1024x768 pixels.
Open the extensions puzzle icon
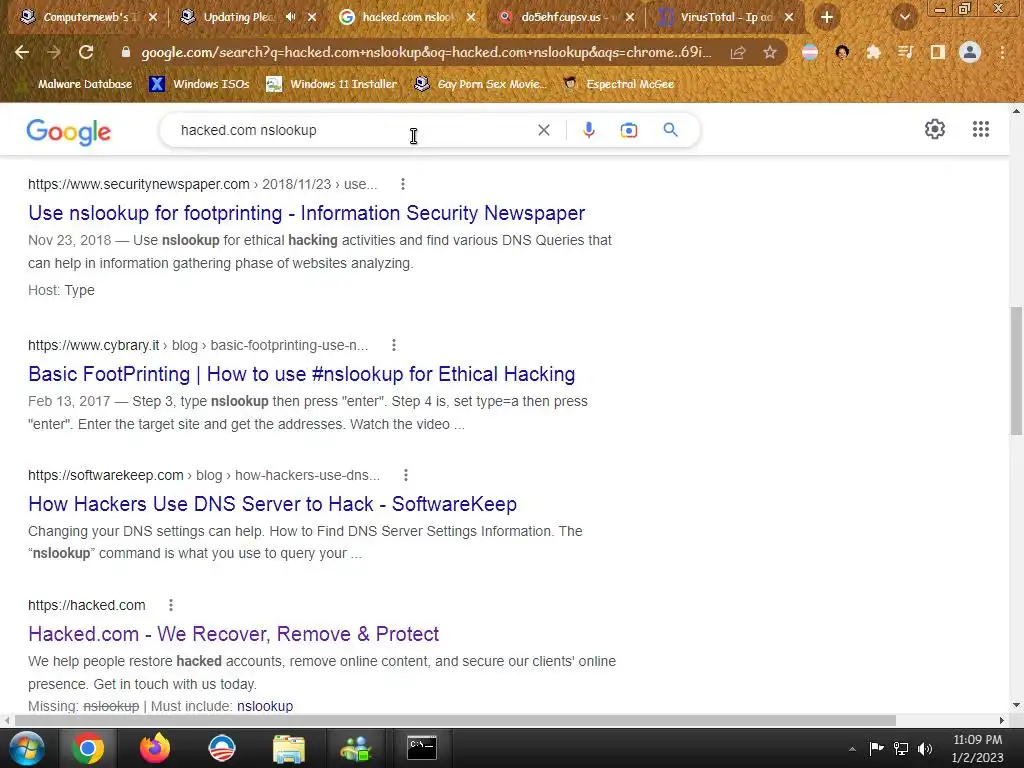click(873, 52)
